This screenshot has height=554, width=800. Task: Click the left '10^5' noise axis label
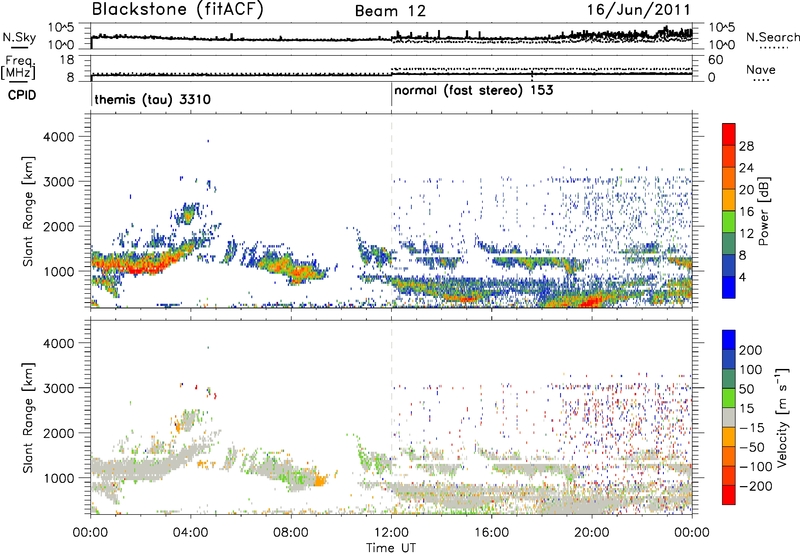coord(61,27)
